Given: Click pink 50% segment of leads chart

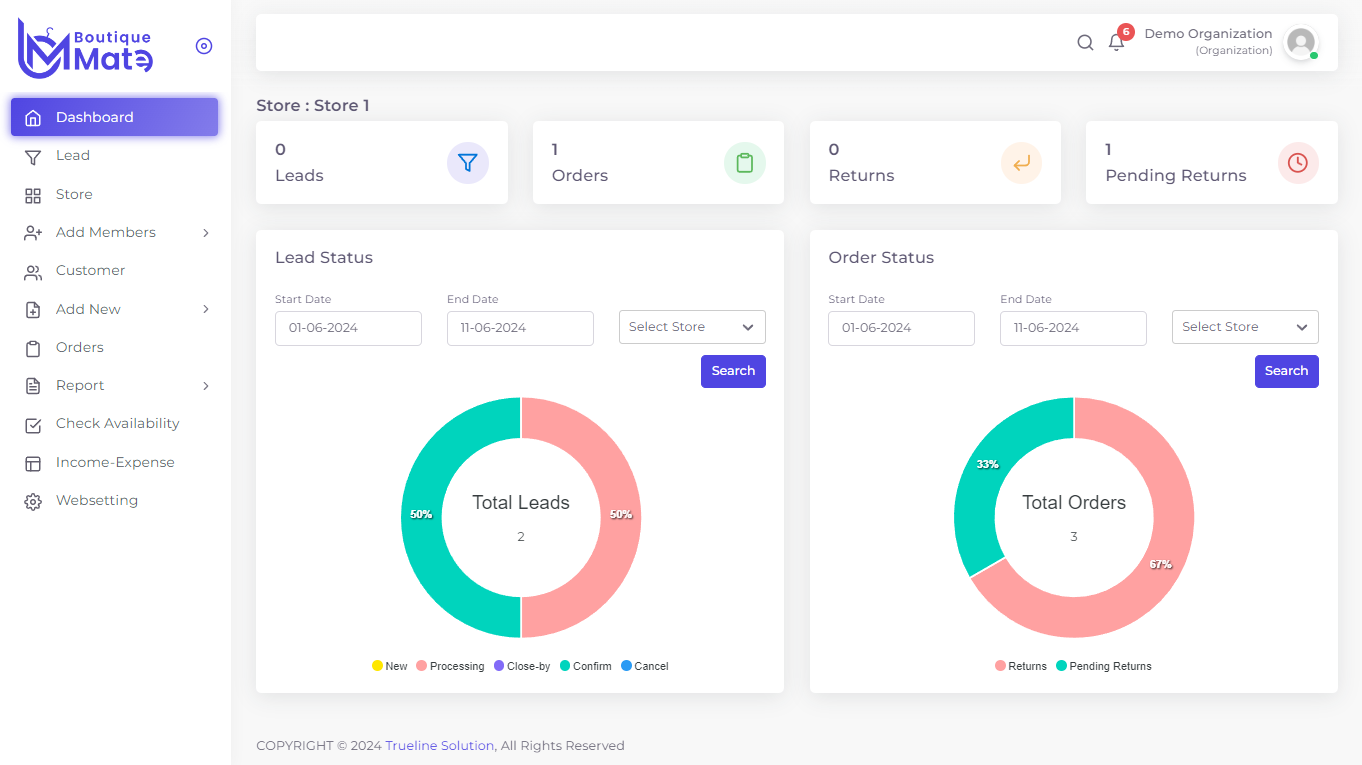Looking at the screenshot, I should click(621, 518).
